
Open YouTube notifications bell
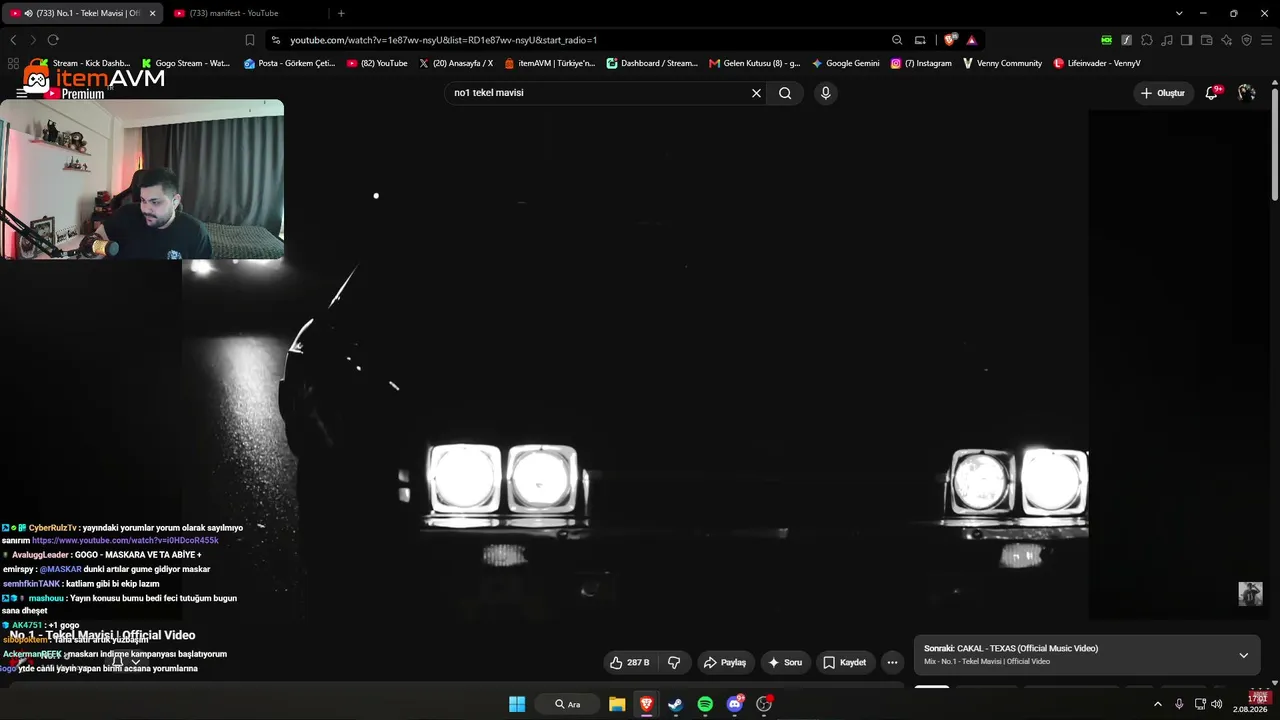(1212, 93)
